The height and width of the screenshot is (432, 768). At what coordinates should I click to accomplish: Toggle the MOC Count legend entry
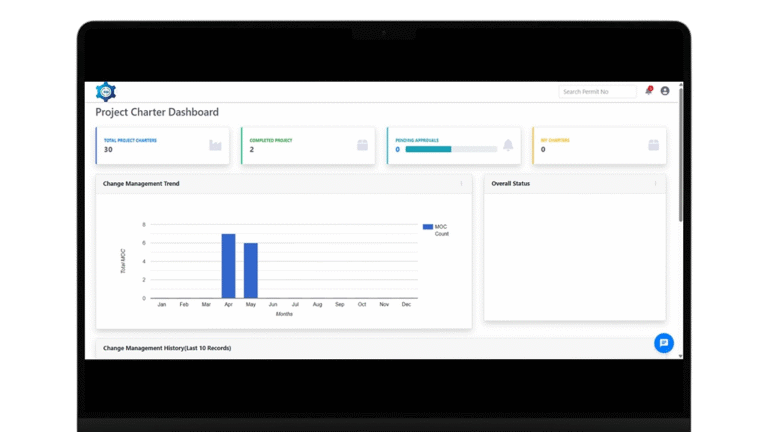coord(434,230)
